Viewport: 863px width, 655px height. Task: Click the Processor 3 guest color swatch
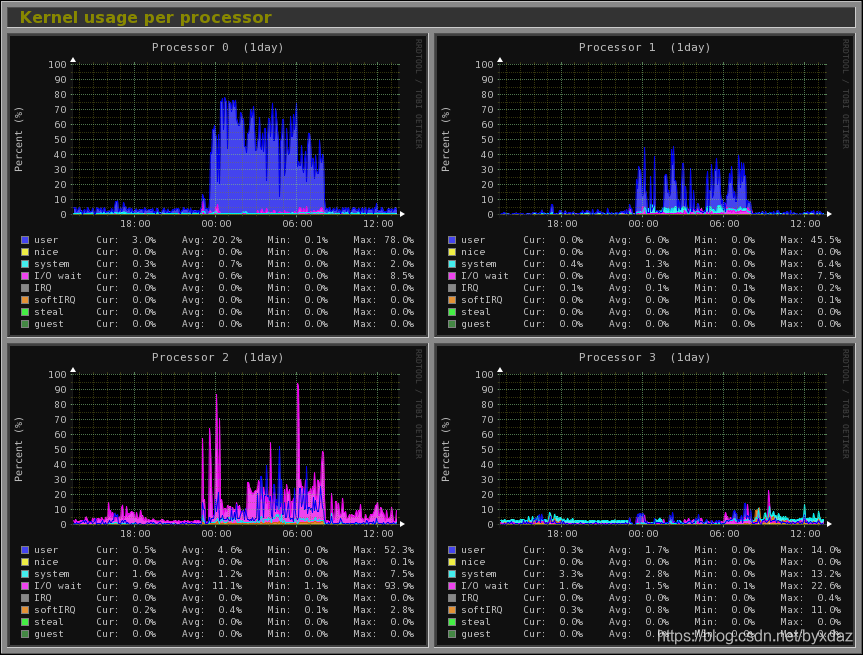point(452,634)
